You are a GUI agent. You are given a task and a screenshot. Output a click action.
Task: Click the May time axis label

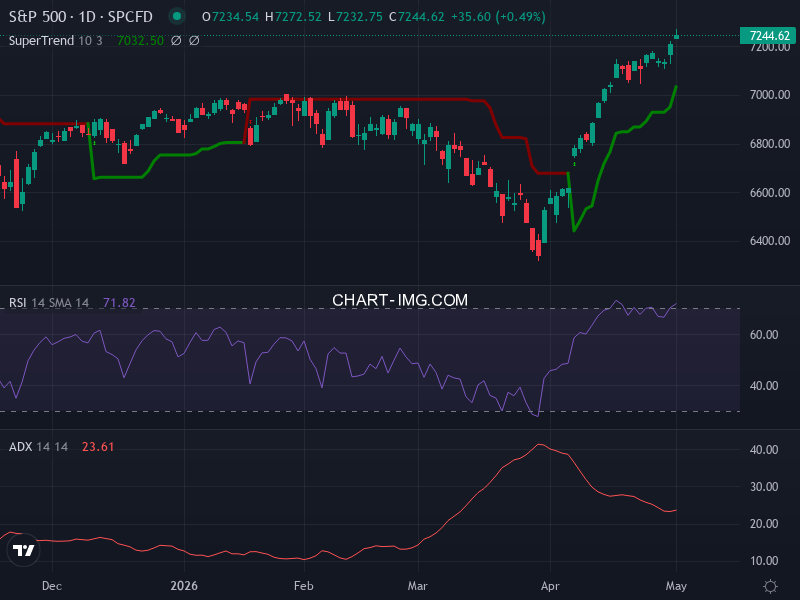coord(676,586)
